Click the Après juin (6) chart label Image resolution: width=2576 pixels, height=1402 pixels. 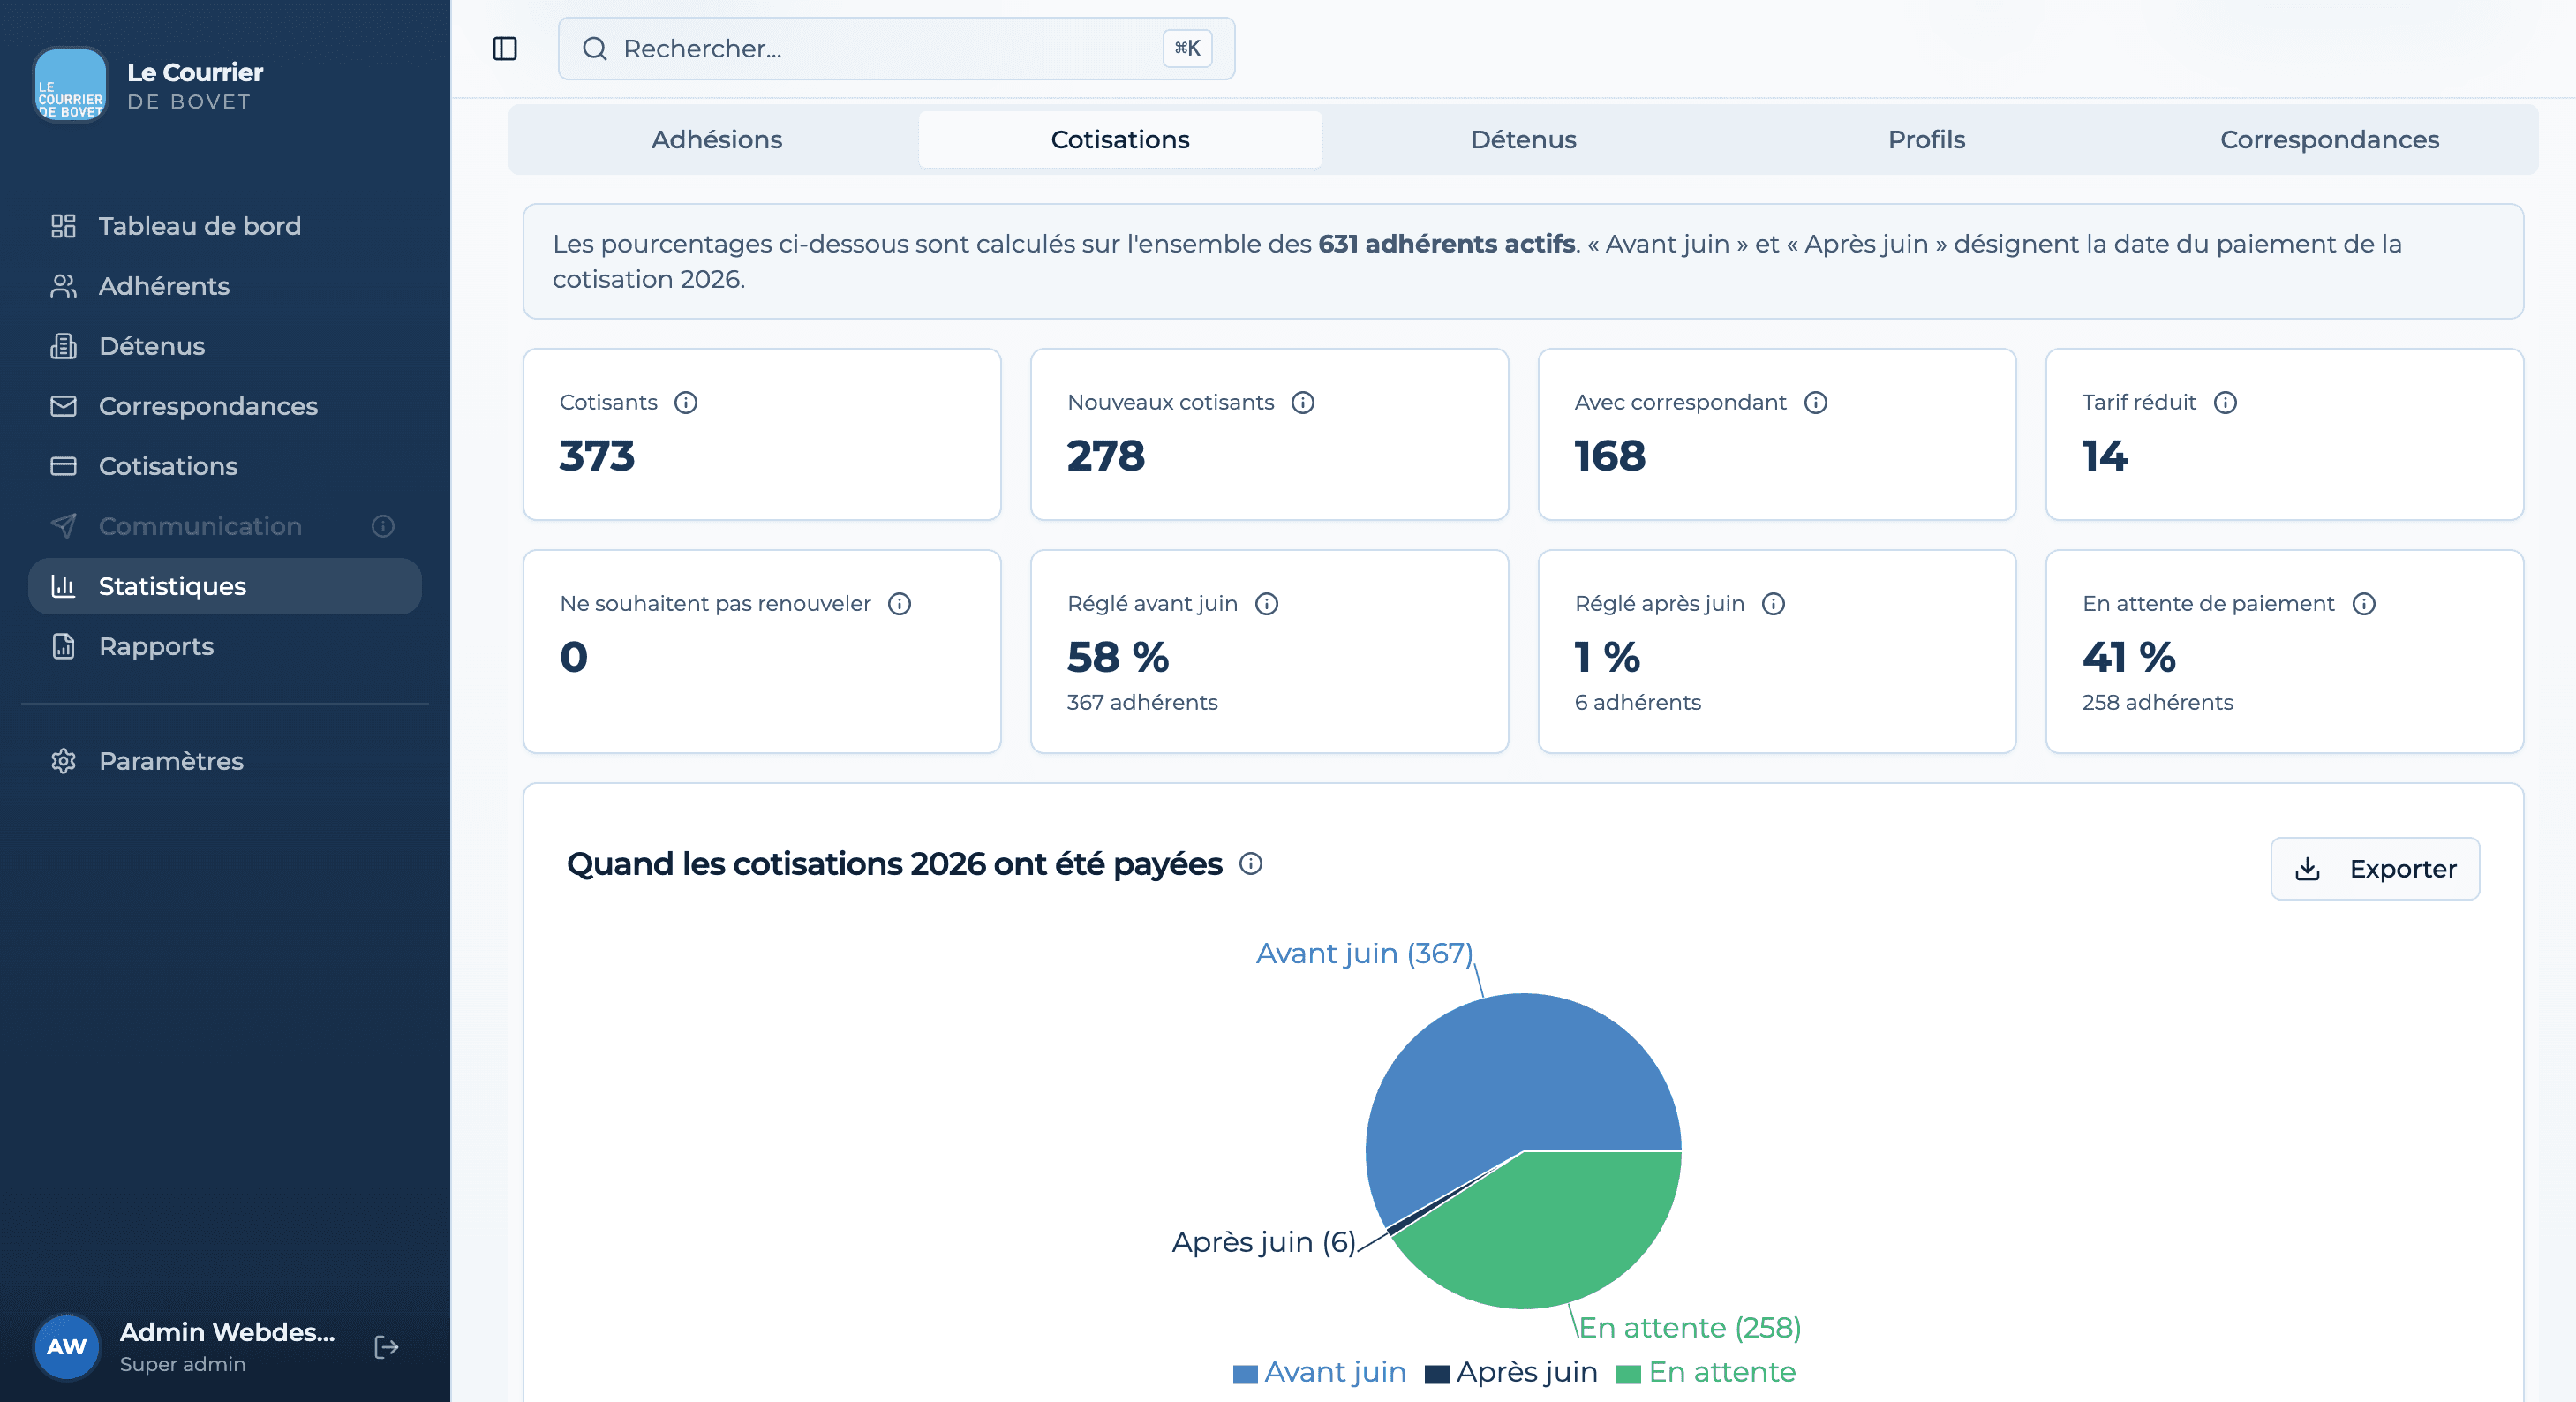point(1263,1241)
